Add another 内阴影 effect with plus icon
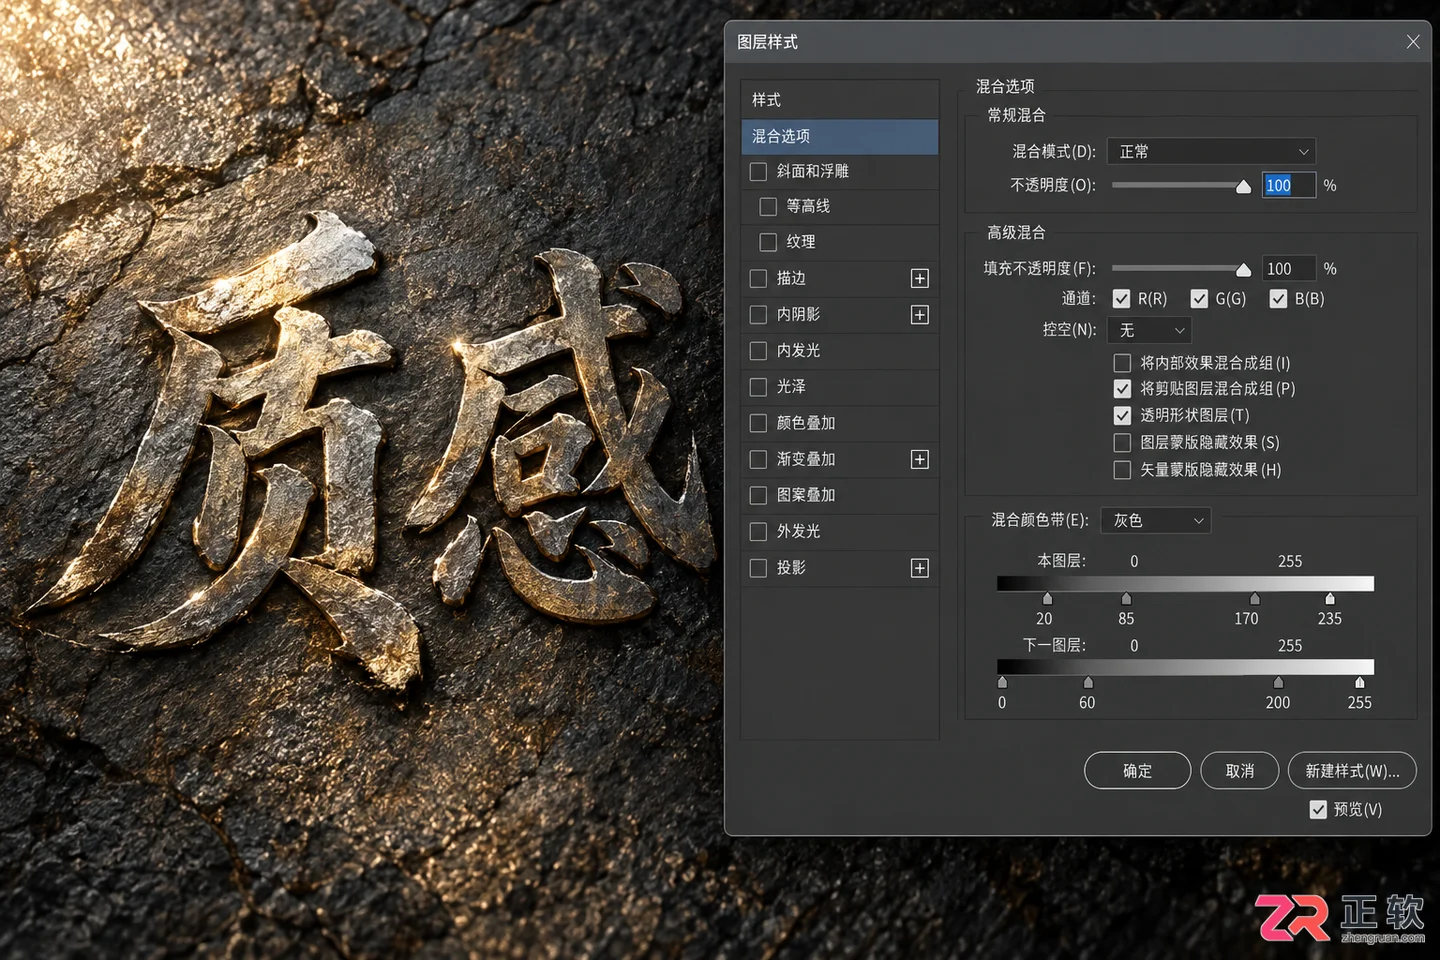The width and height of the screenshot is (1440, 960). coord(920,315)
